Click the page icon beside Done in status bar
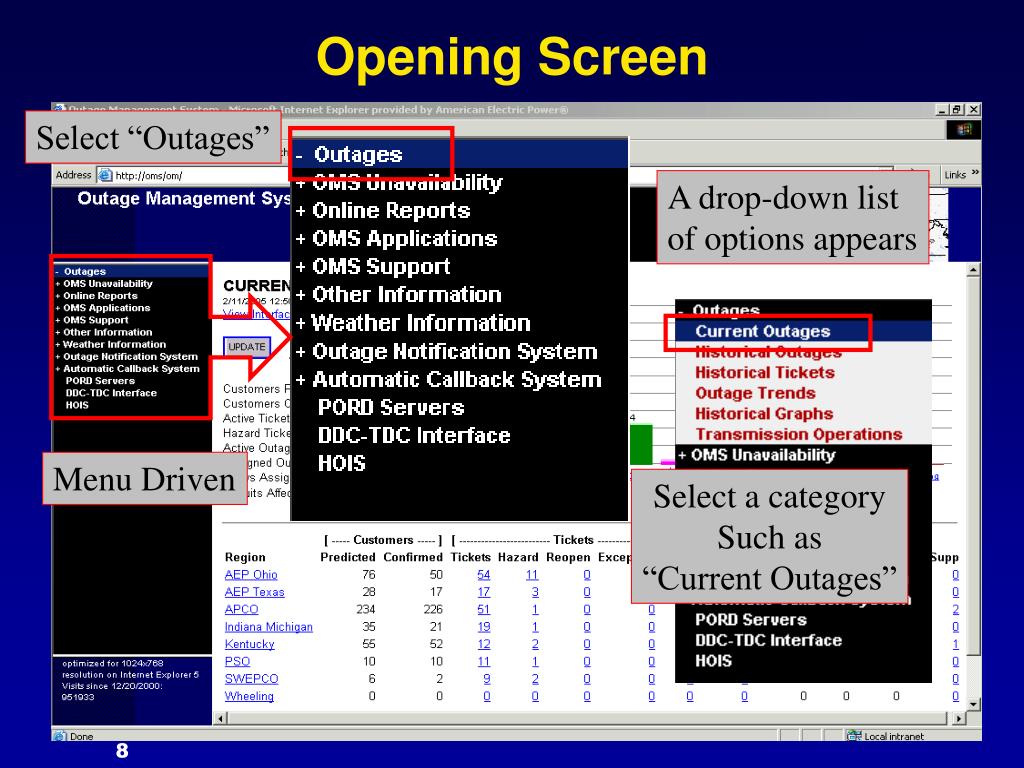Screen dimensions: 1024x768 tap(60, 735)
